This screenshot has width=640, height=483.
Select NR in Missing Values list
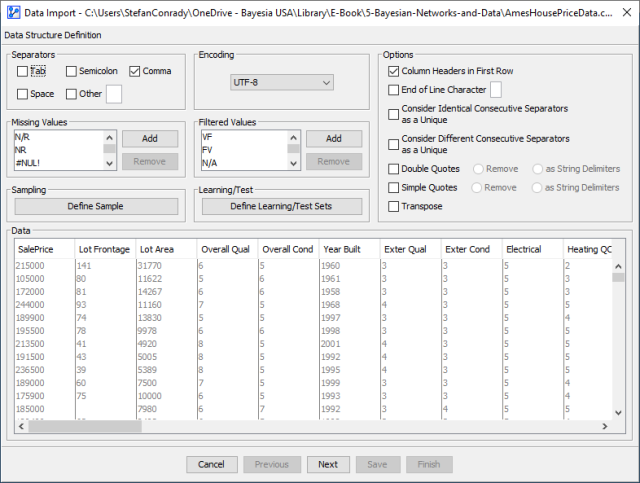point(58,150)
